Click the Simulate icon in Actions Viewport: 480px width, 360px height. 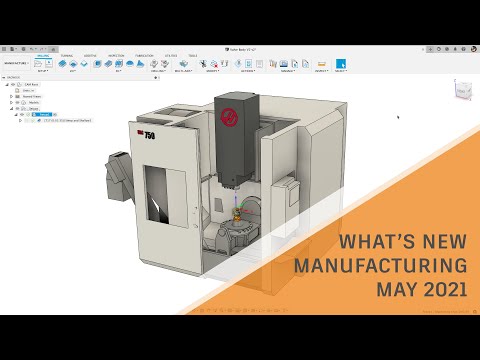238,63
